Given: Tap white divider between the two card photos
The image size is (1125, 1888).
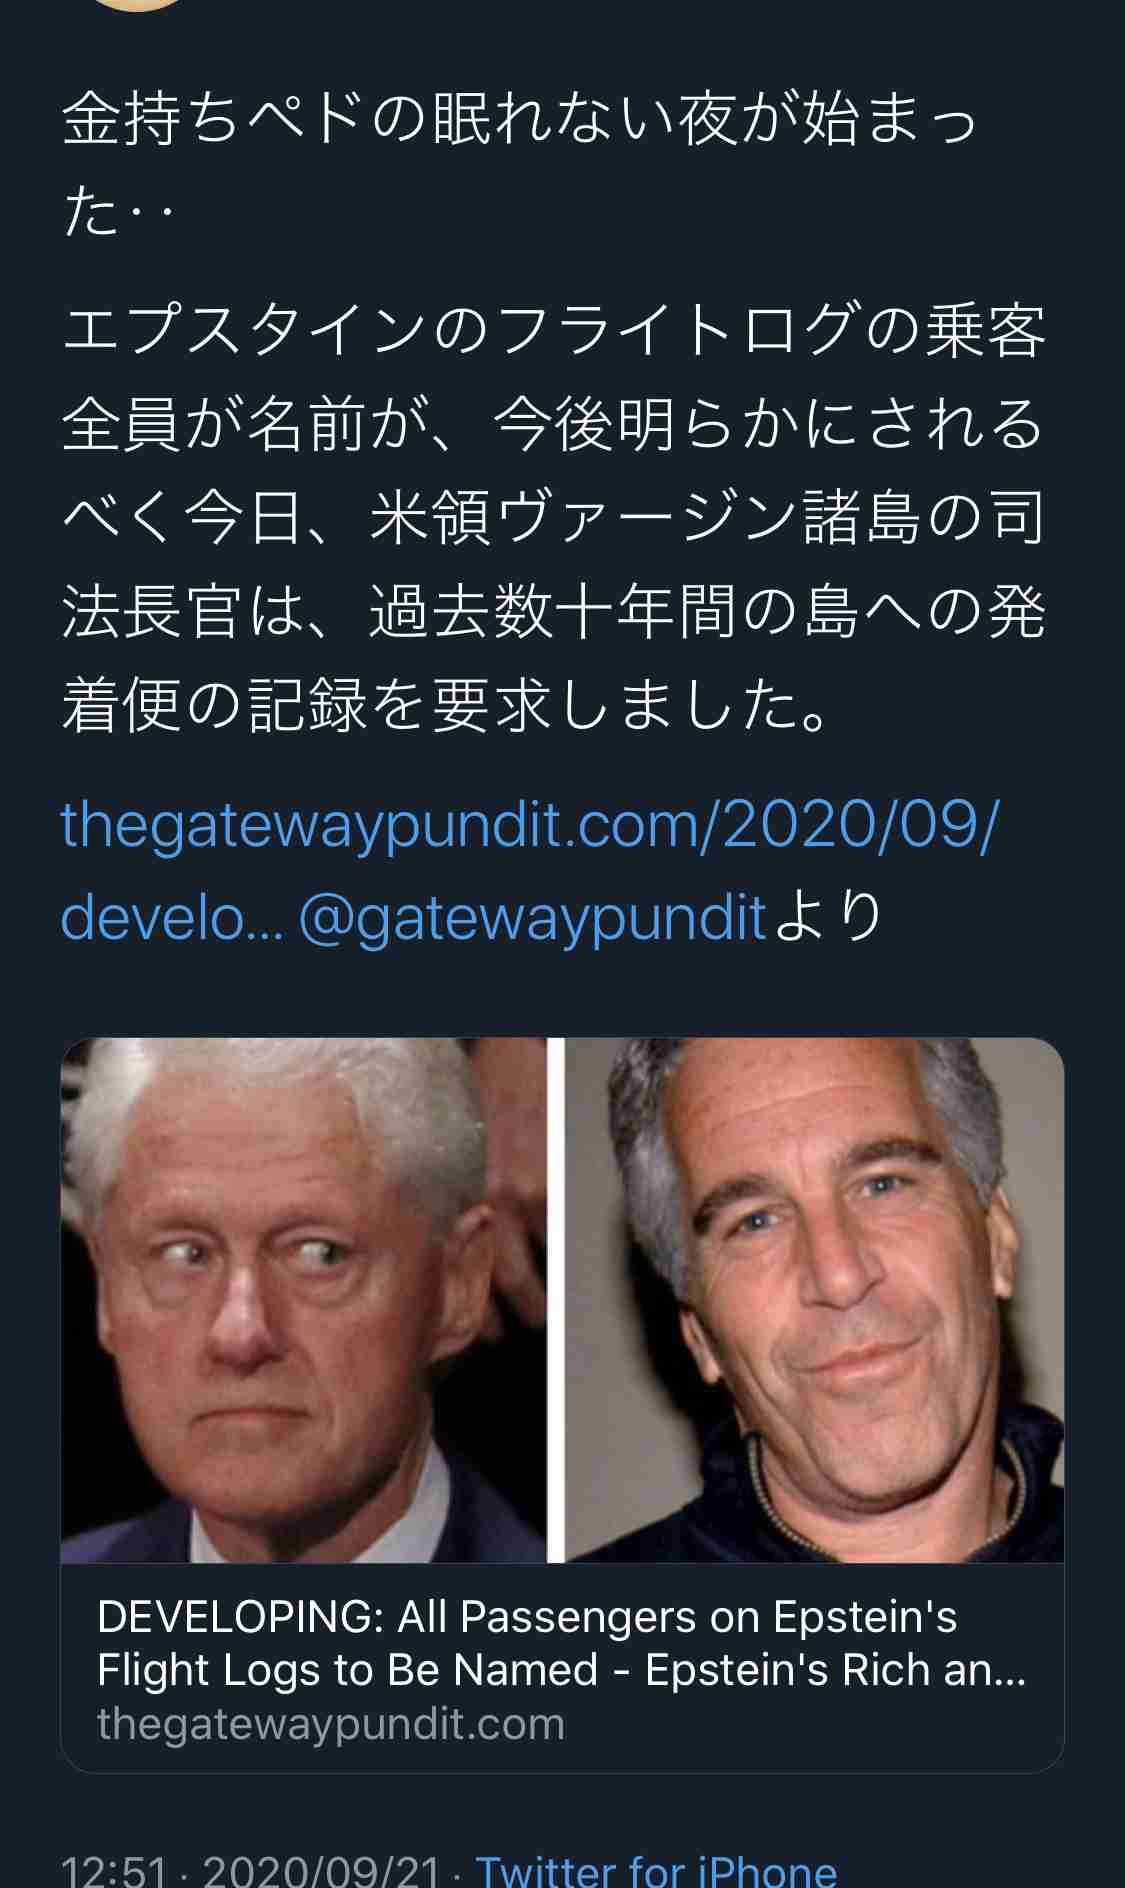Looking at the screenshot, I should pyautogui.click(x=556, y=1300).
